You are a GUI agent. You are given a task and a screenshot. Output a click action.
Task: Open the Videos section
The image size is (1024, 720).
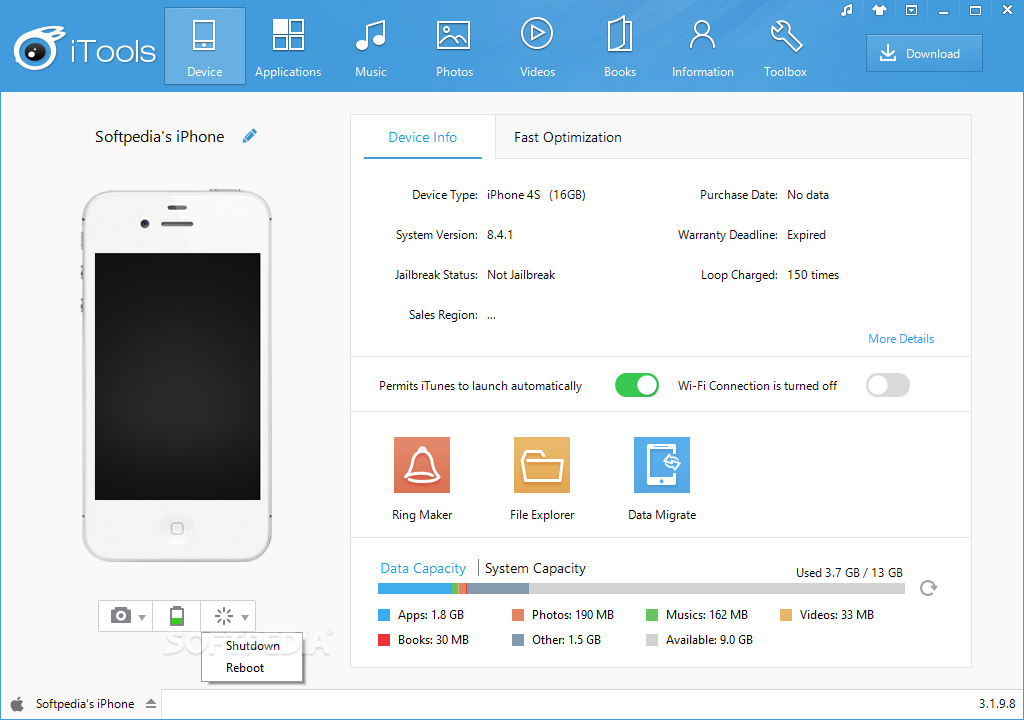(537, 46)
